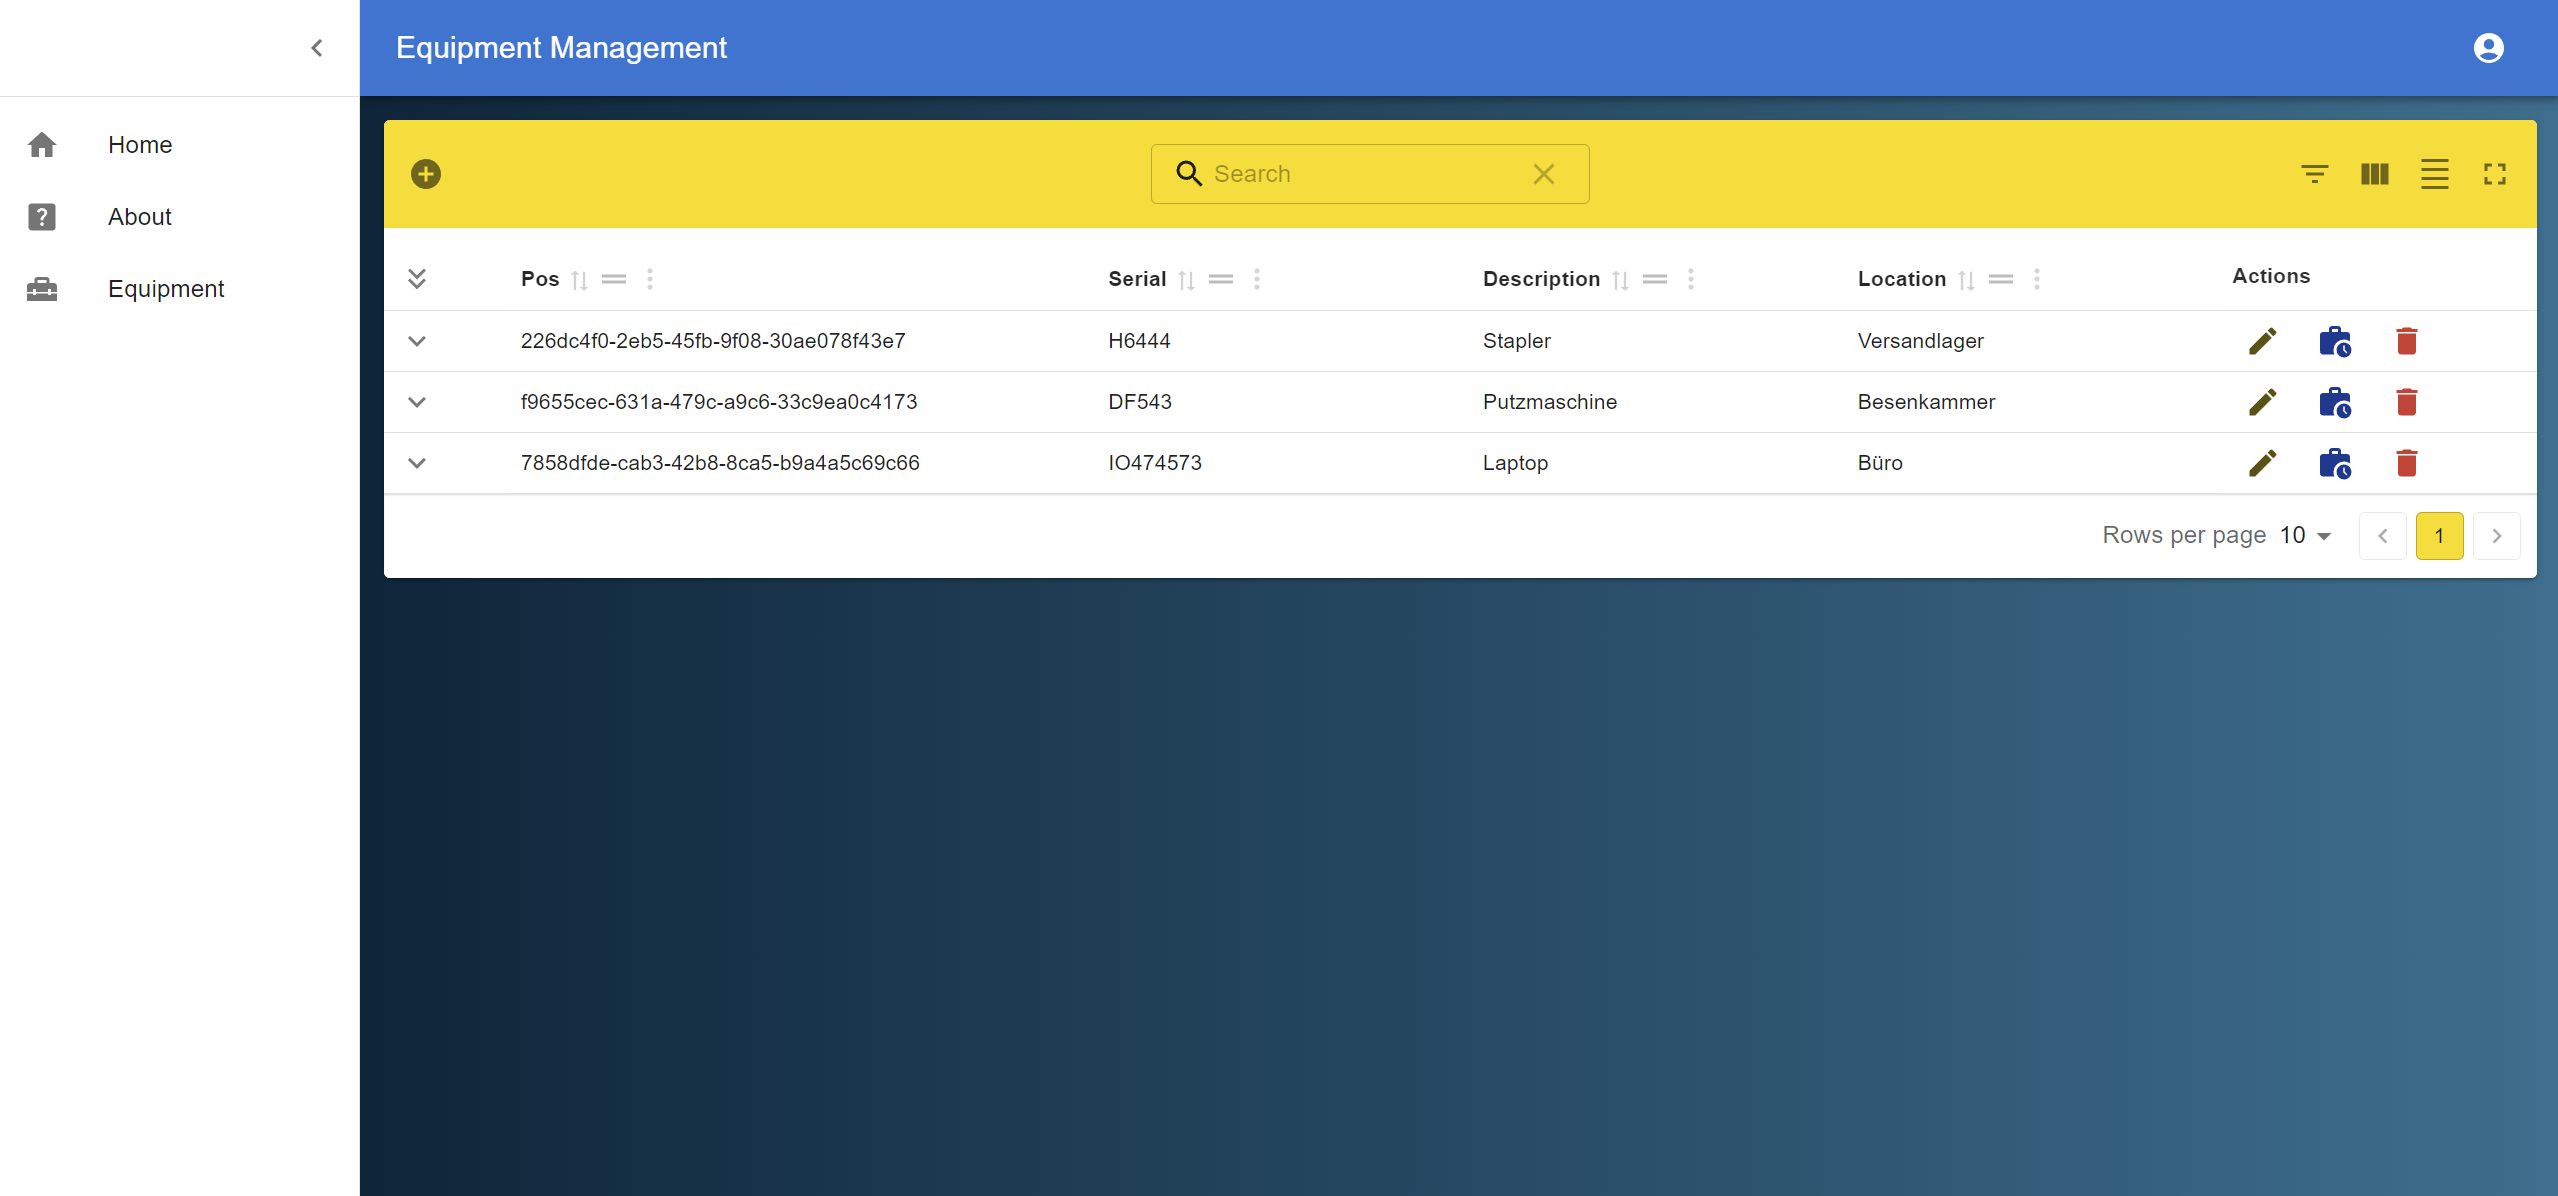Delete the Stapler row
Viewport: 2558px width, 1196px height.
point(2407,341)
